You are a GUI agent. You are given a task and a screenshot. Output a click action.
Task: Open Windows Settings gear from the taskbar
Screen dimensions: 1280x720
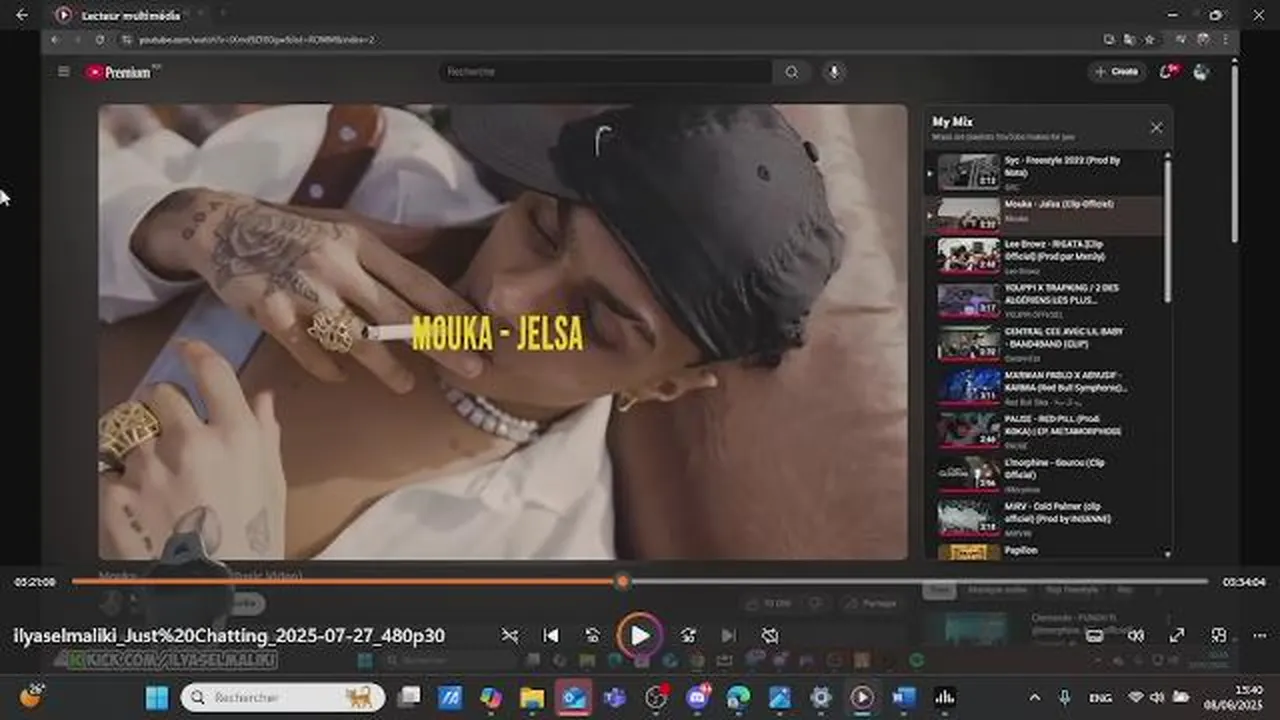tap(821, 697)
